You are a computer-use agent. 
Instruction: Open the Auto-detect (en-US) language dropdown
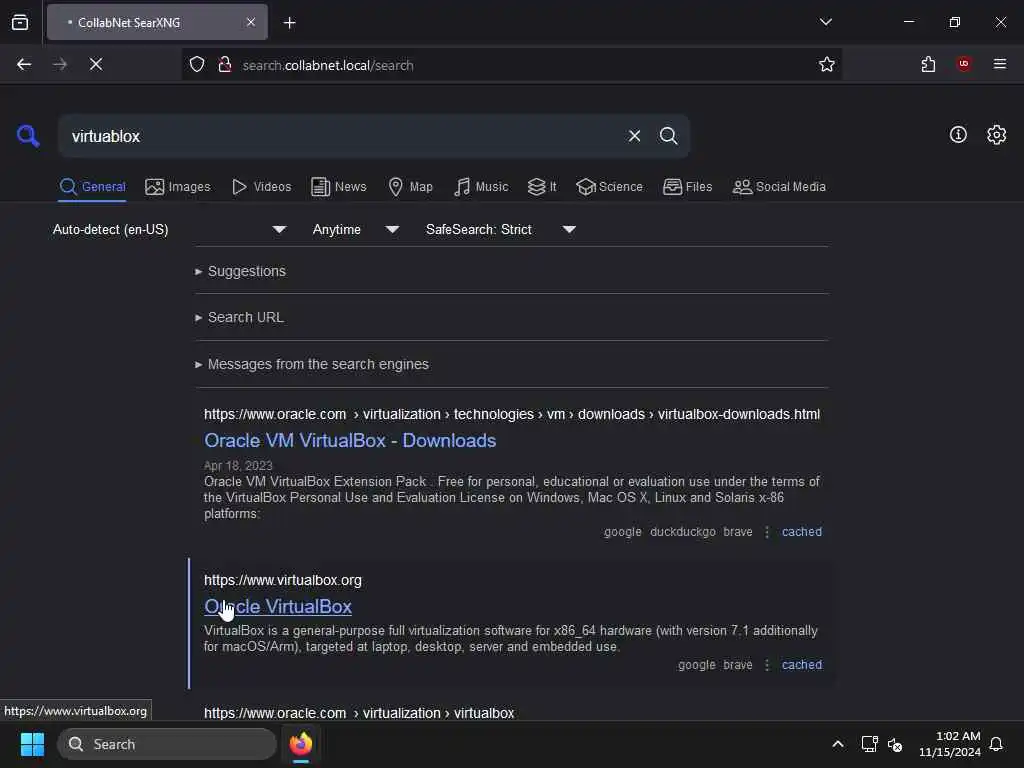pos(170,229)
